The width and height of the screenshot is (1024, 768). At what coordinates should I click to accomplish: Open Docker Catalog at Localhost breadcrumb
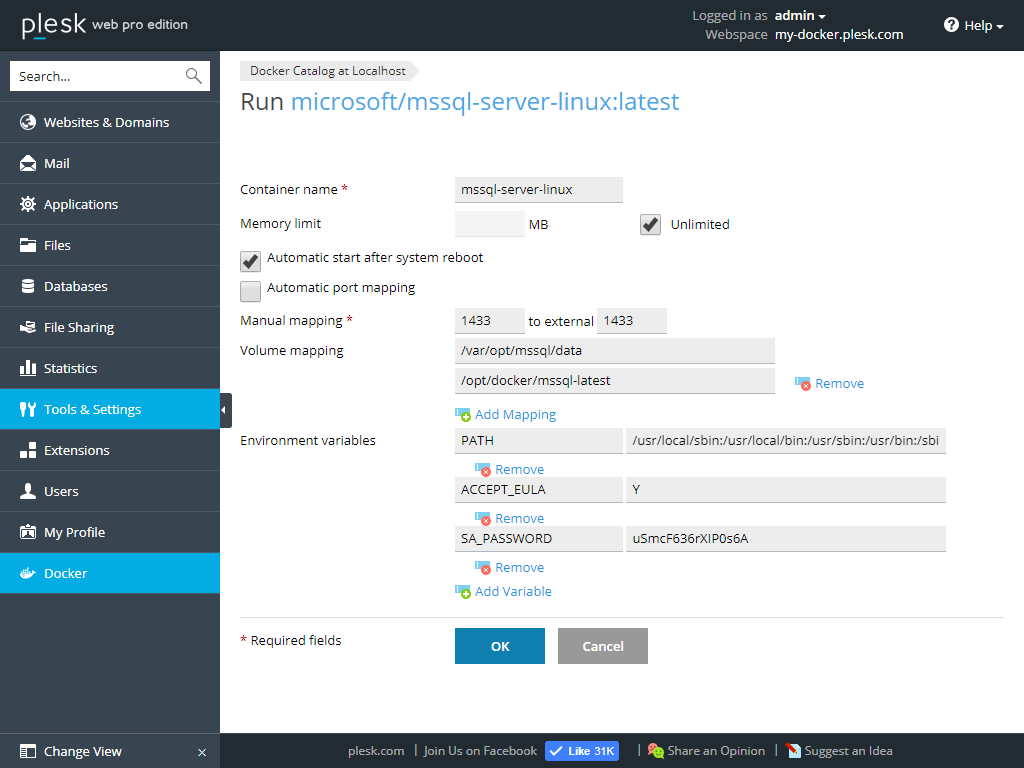pyautogui.click(x=328, y=71)
